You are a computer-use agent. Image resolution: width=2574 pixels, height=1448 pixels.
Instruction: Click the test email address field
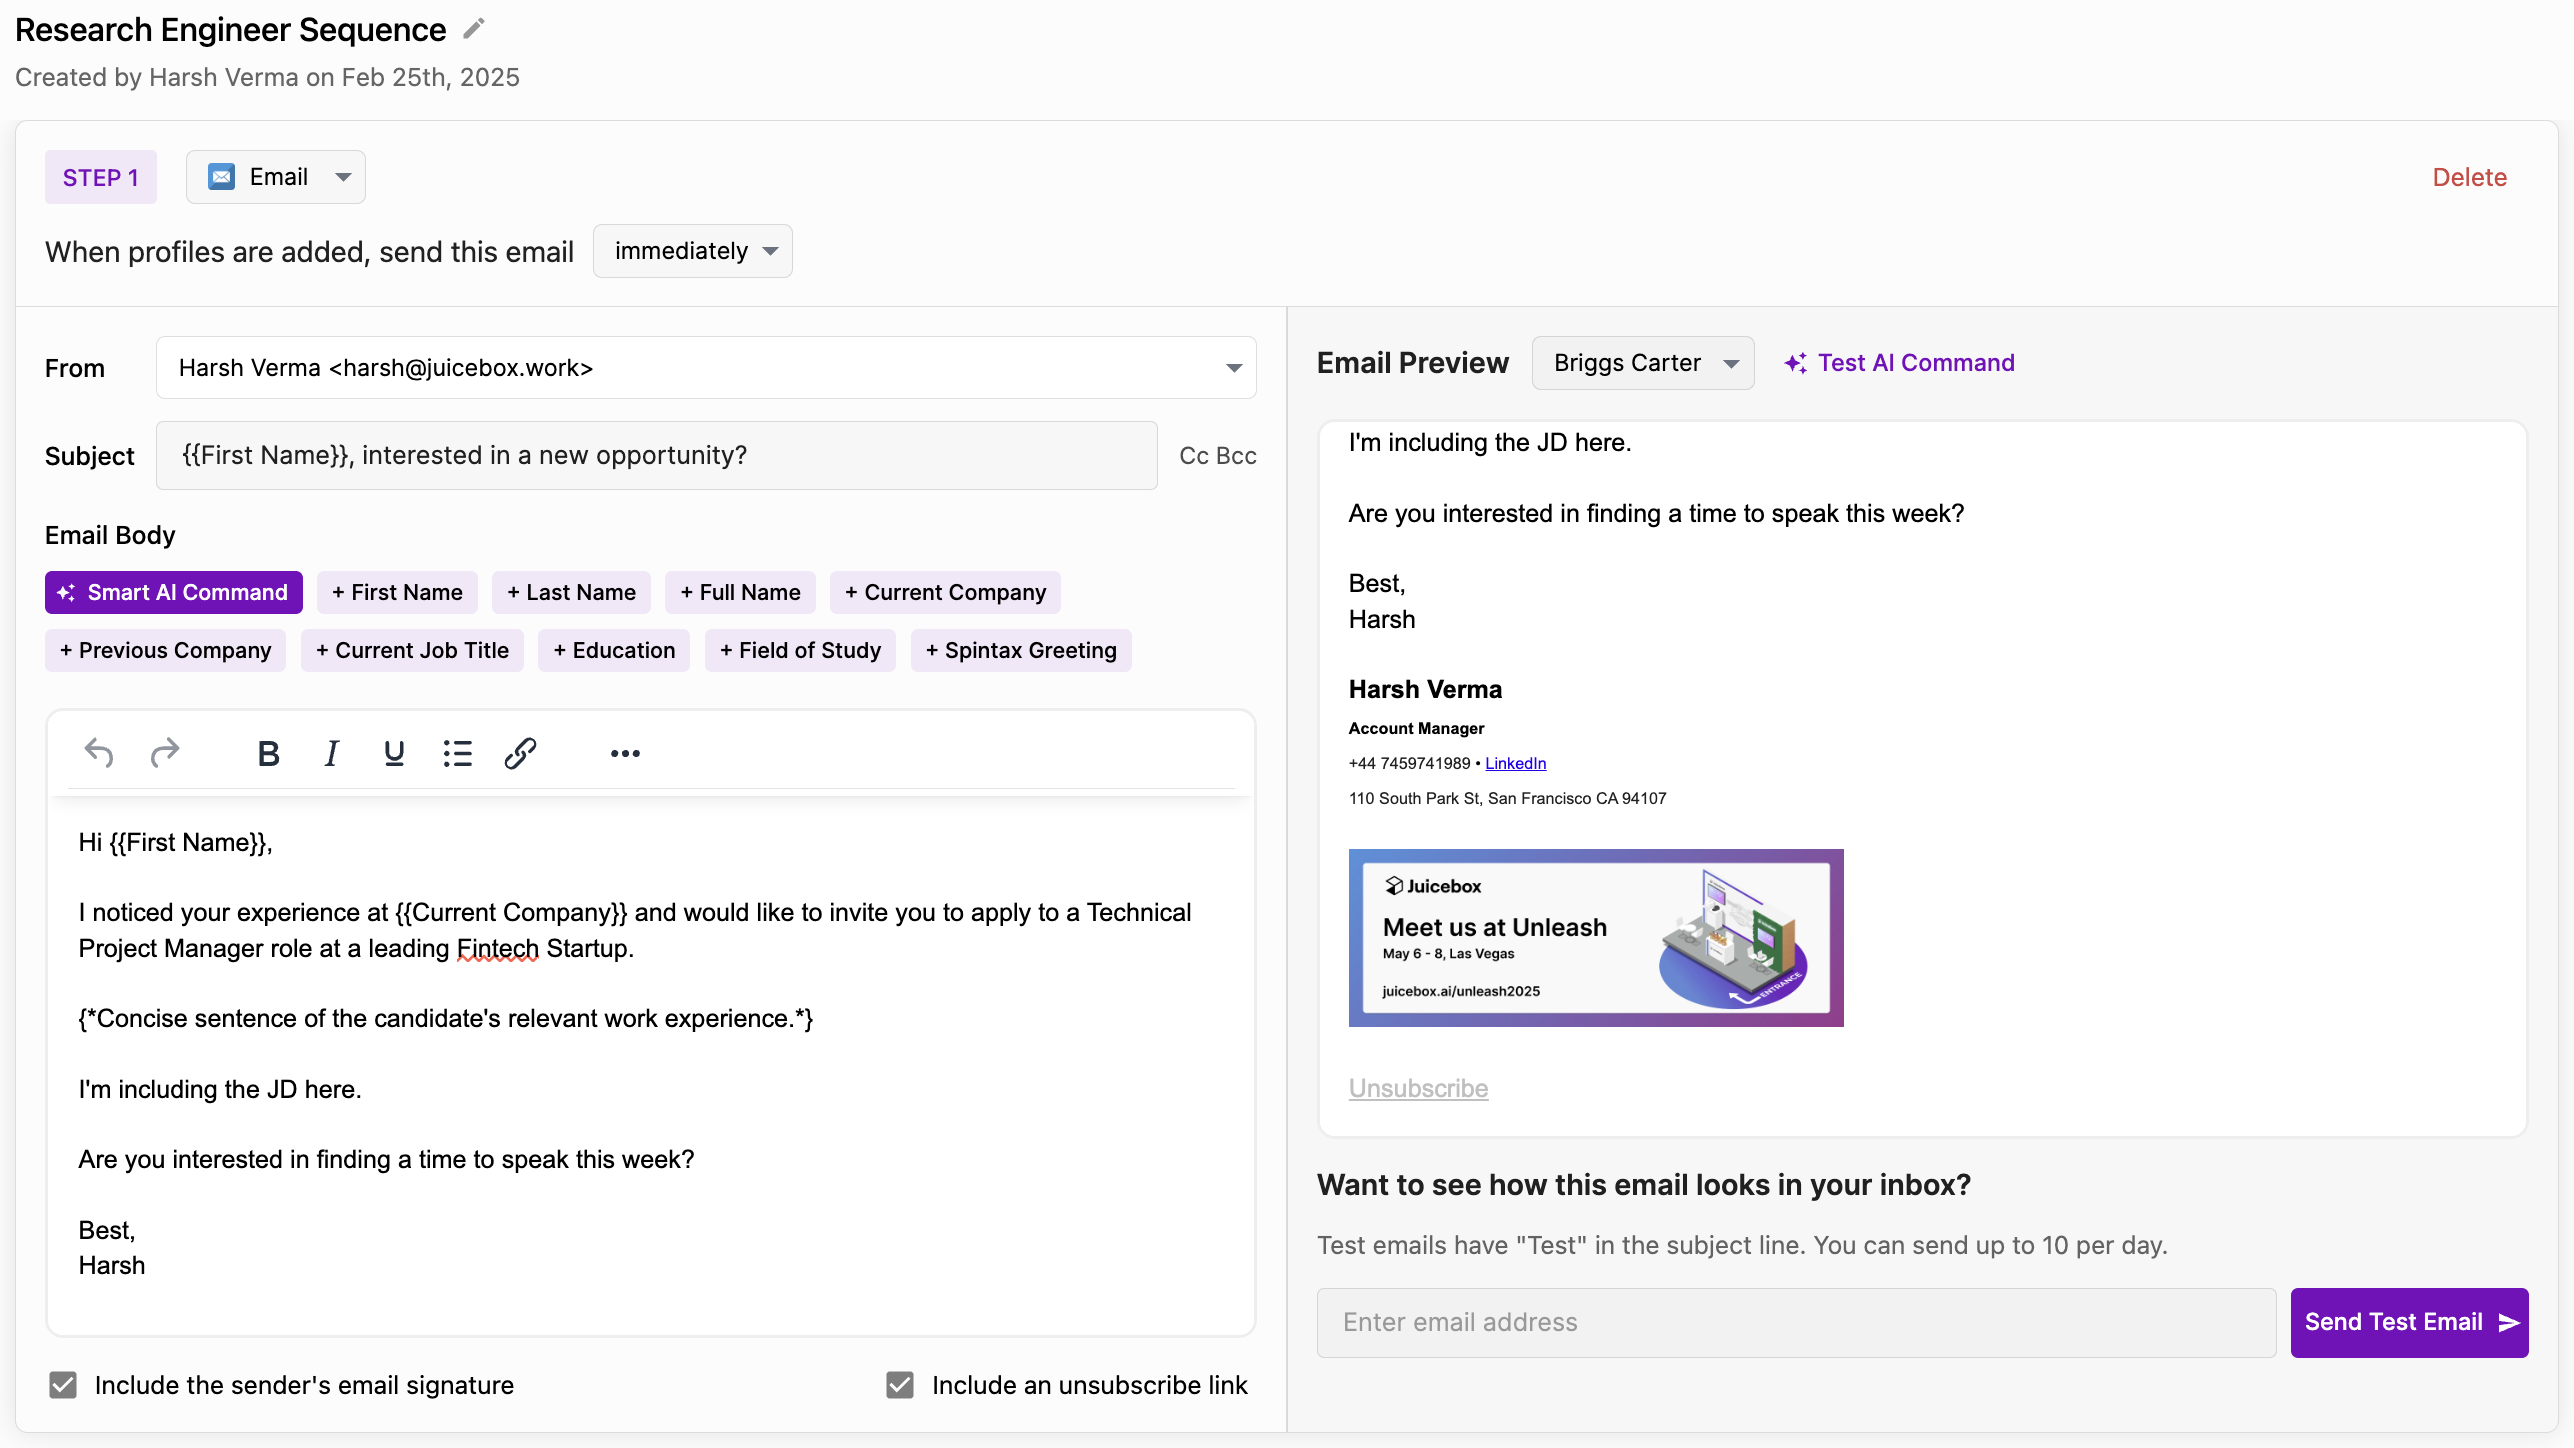[1796, 1322]
